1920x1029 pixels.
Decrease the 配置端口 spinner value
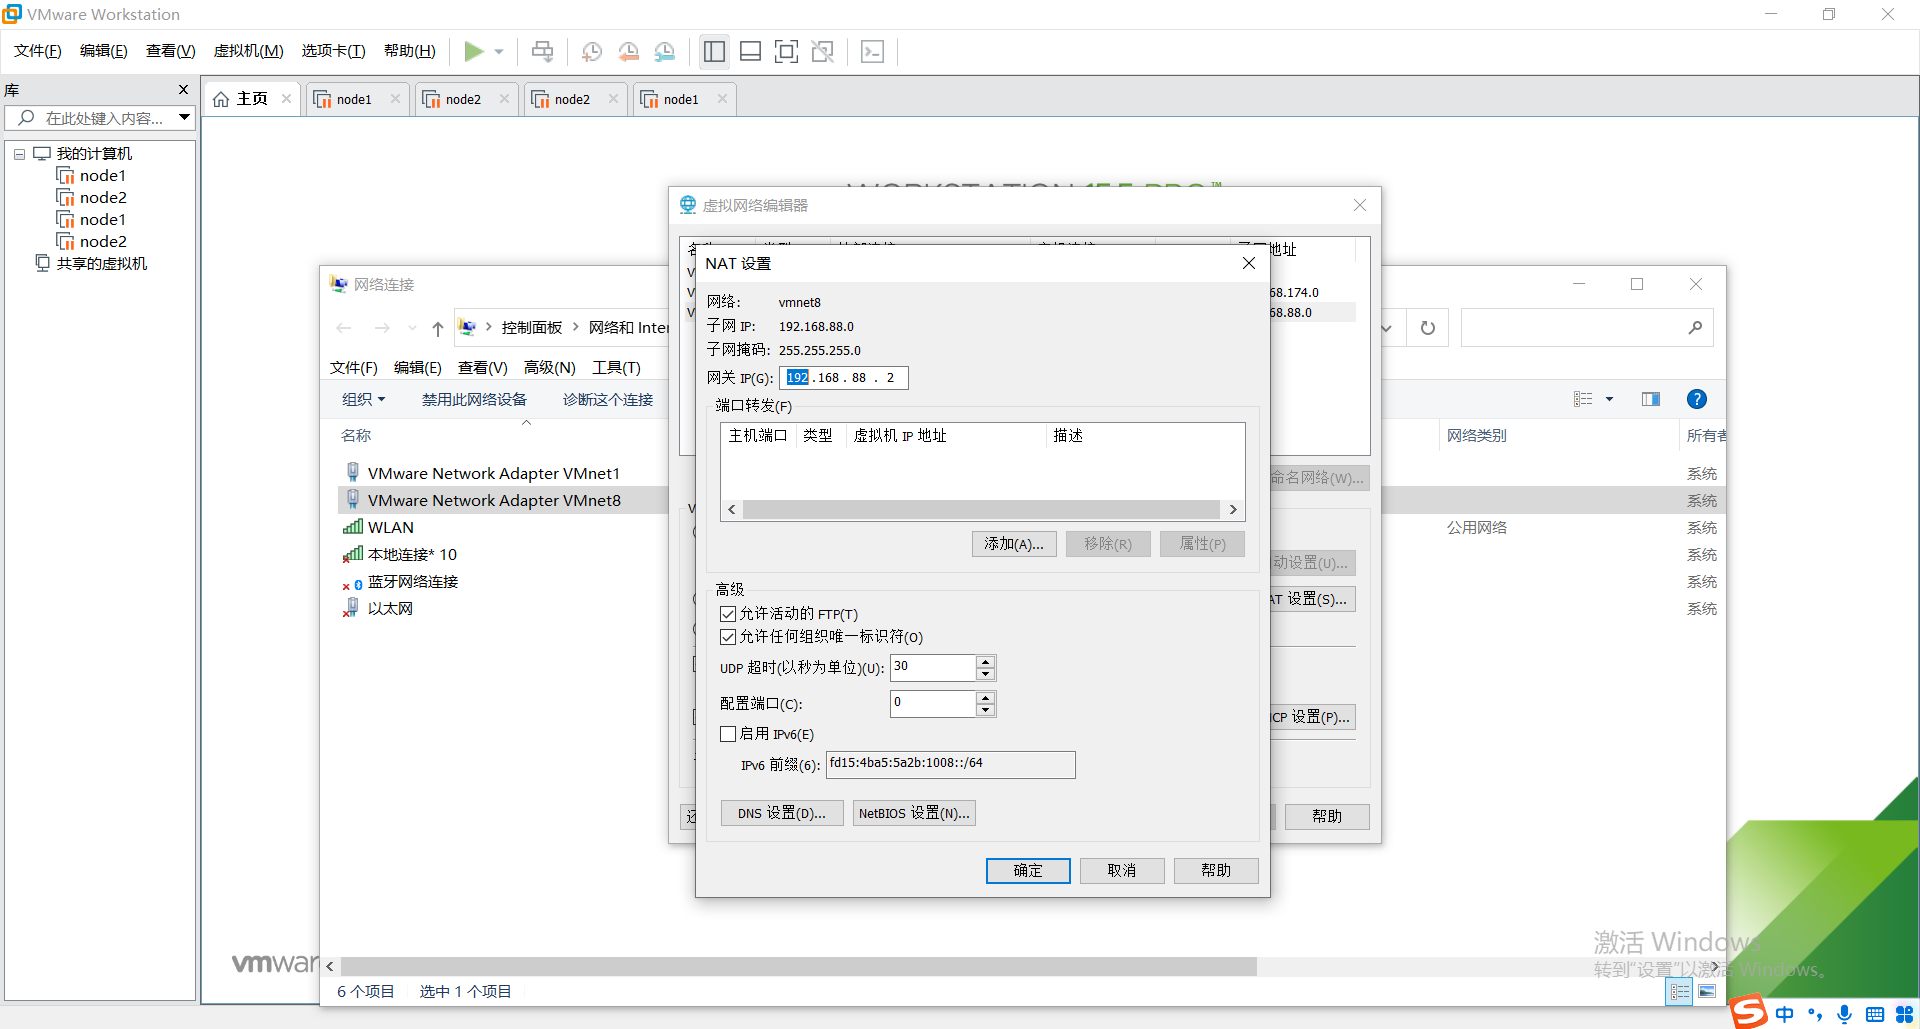pos(986,710)
